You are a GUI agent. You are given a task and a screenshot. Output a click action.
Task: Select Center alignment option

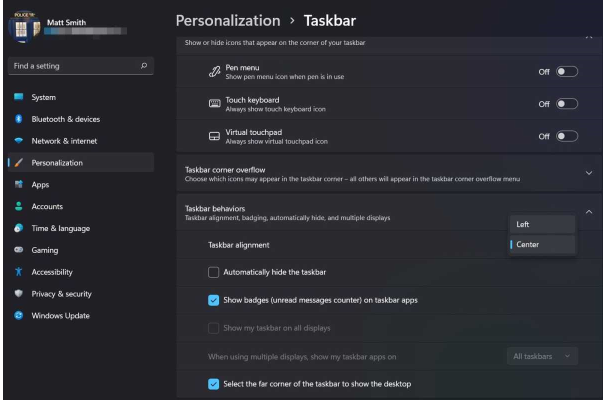tap(541, 245)
